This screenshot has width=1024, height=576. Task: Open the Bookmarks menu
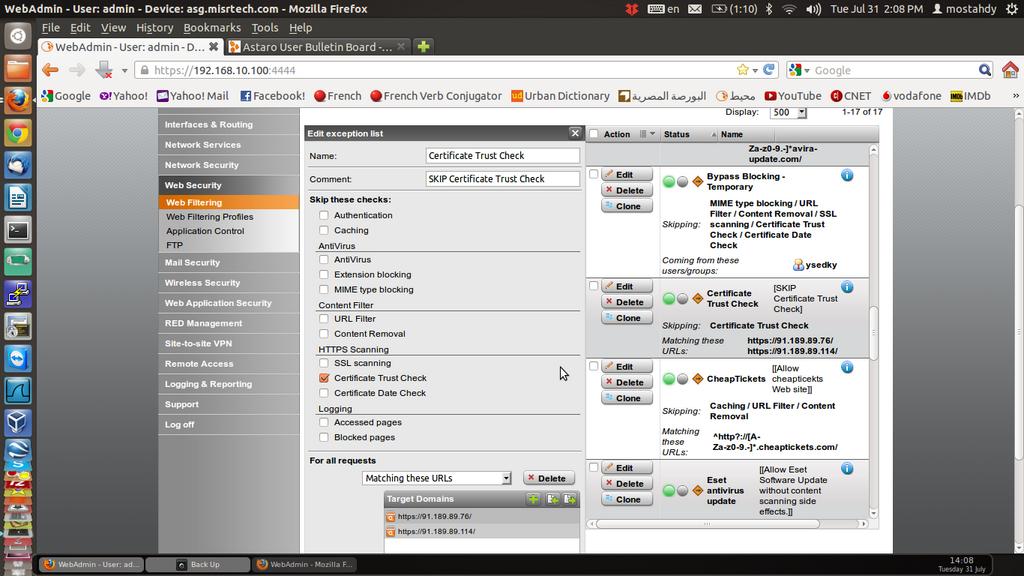pos(211,28)
